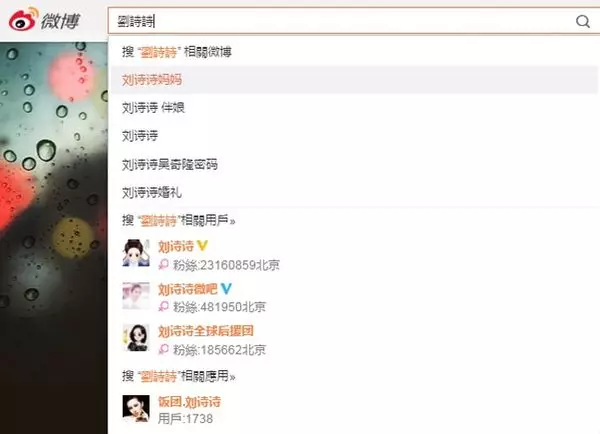Open 饭团.刘诗诗 app avatar thumbnail
This screenshot has height=434, width=600.
[x=136, y=408]
